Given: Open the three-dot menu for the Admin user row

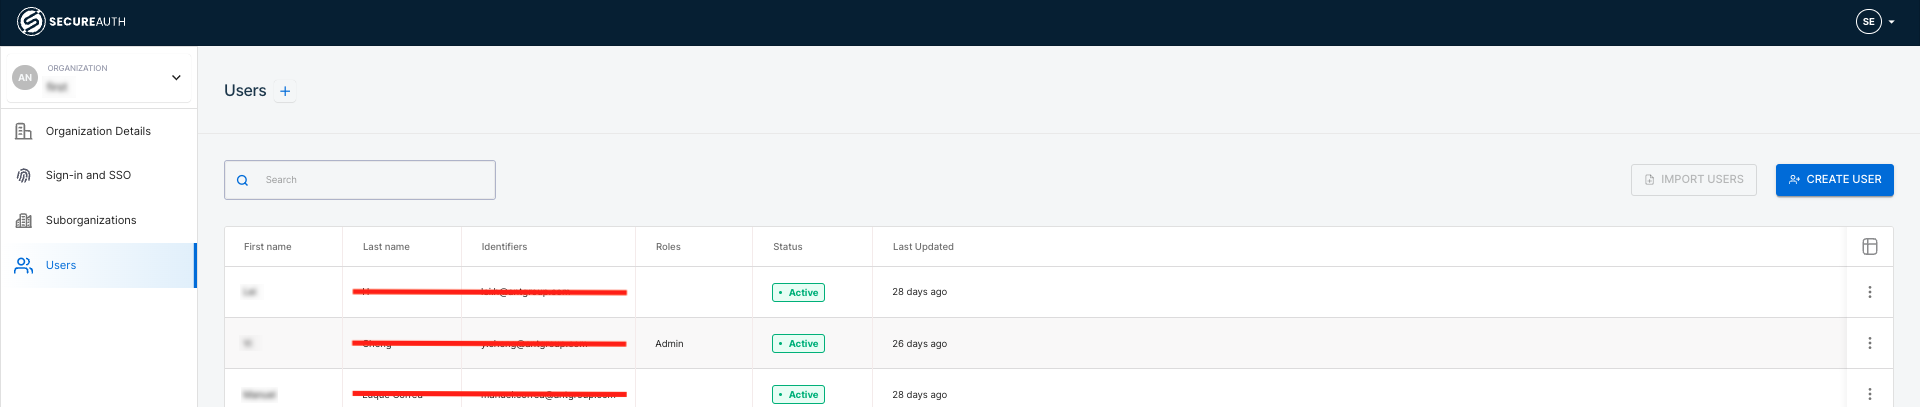Looking at the screenshot, I should point(1869,343).
